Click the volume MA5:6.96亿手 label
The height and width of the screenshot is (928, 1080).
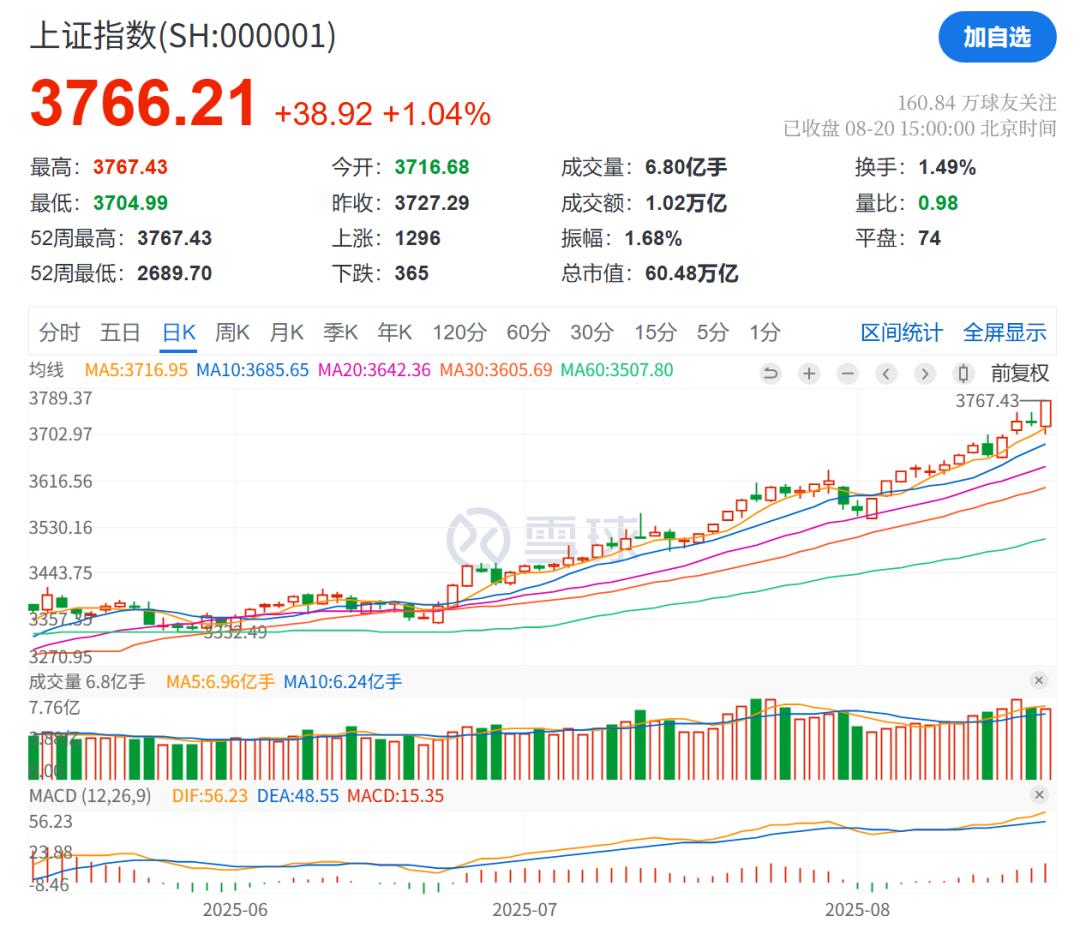point(220,682)
